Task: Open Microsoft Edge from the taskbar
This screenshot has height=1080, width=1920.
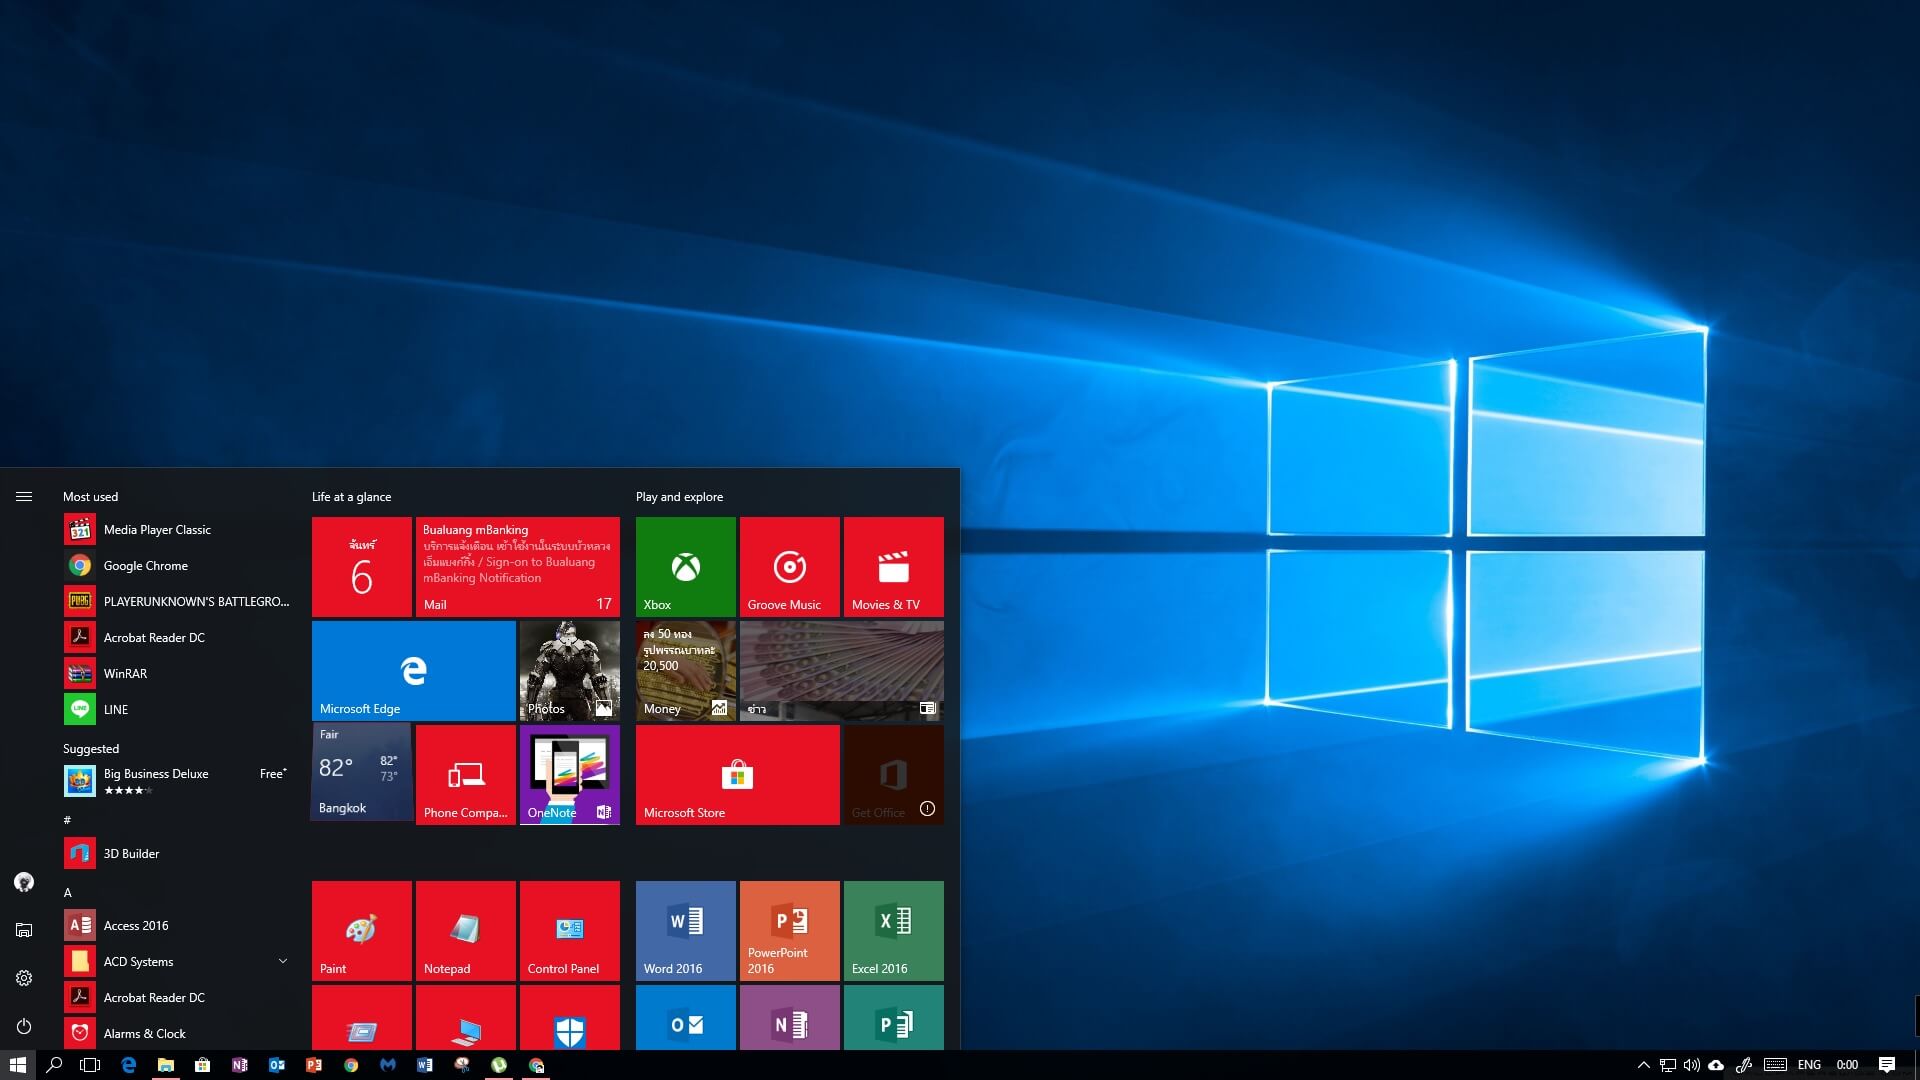Action: 128,1065
